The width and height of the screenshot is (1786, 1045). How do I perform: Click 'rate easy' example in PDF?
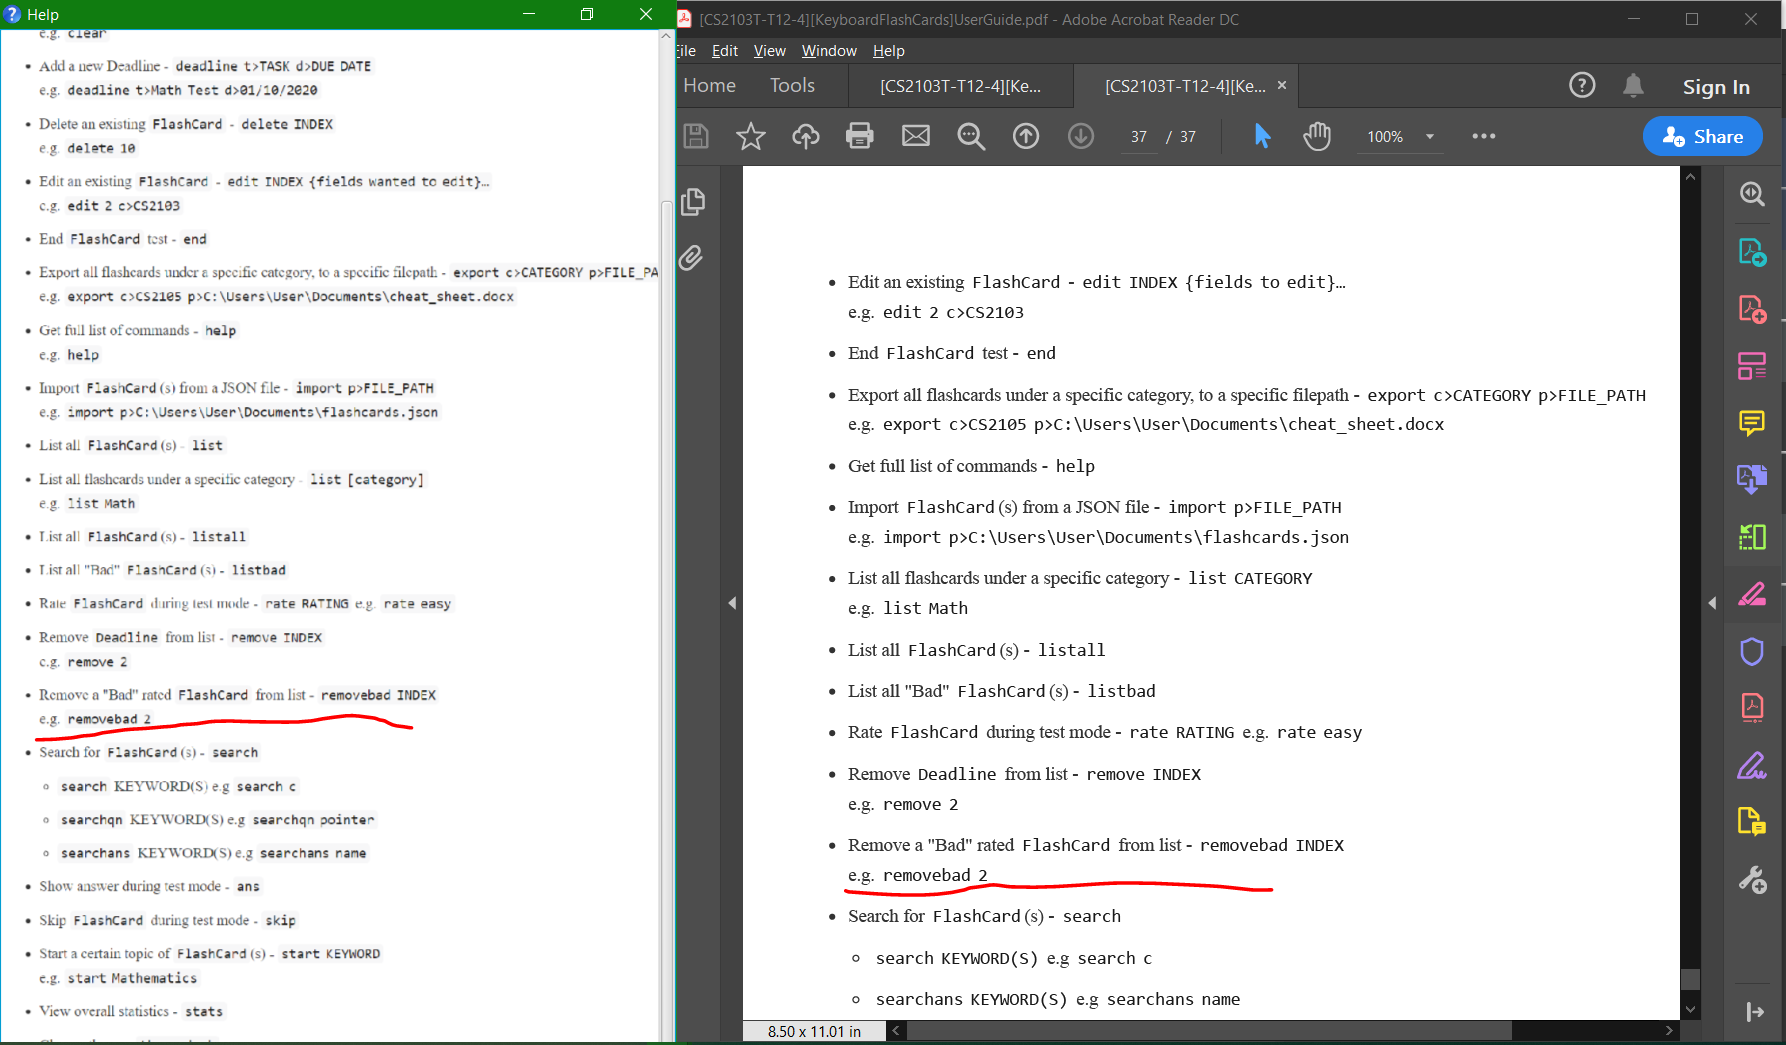point(1319,732)
